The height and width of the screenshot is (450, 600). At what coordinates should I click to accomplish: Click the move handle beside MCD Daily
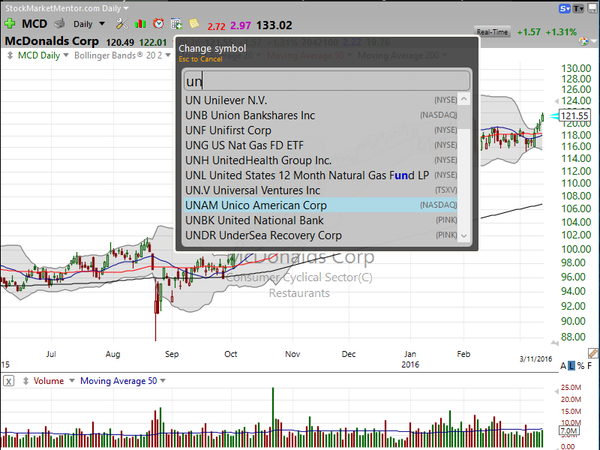tap(10, 55)
